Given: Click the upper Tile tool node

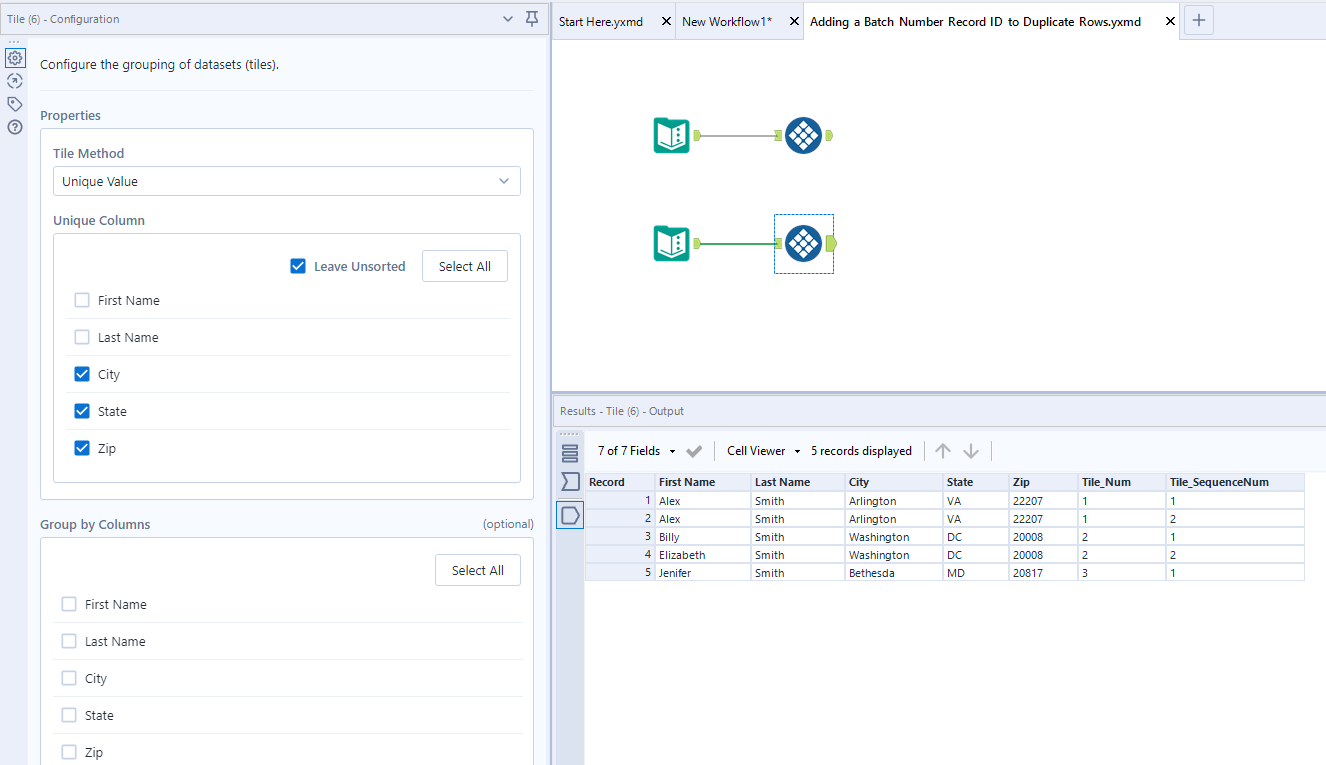Looking at the screenshot, I should point(803,135).
